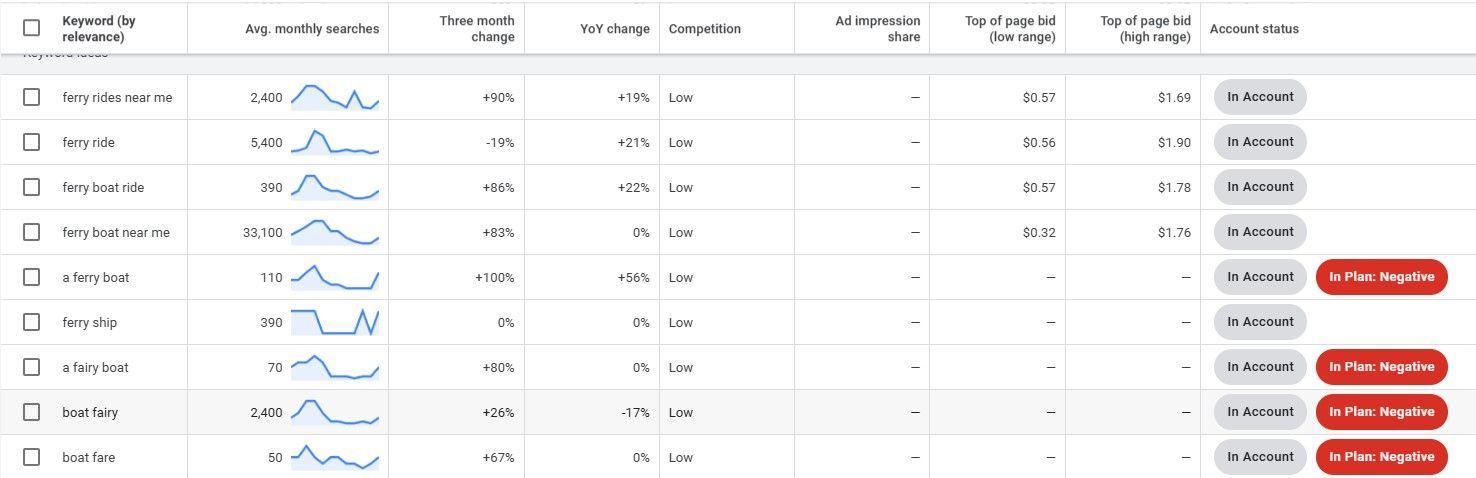This screenshot has height=478, width=1476.
Task: Click In Plan: Negative badge for boat fare
Action: [1381, 457]
